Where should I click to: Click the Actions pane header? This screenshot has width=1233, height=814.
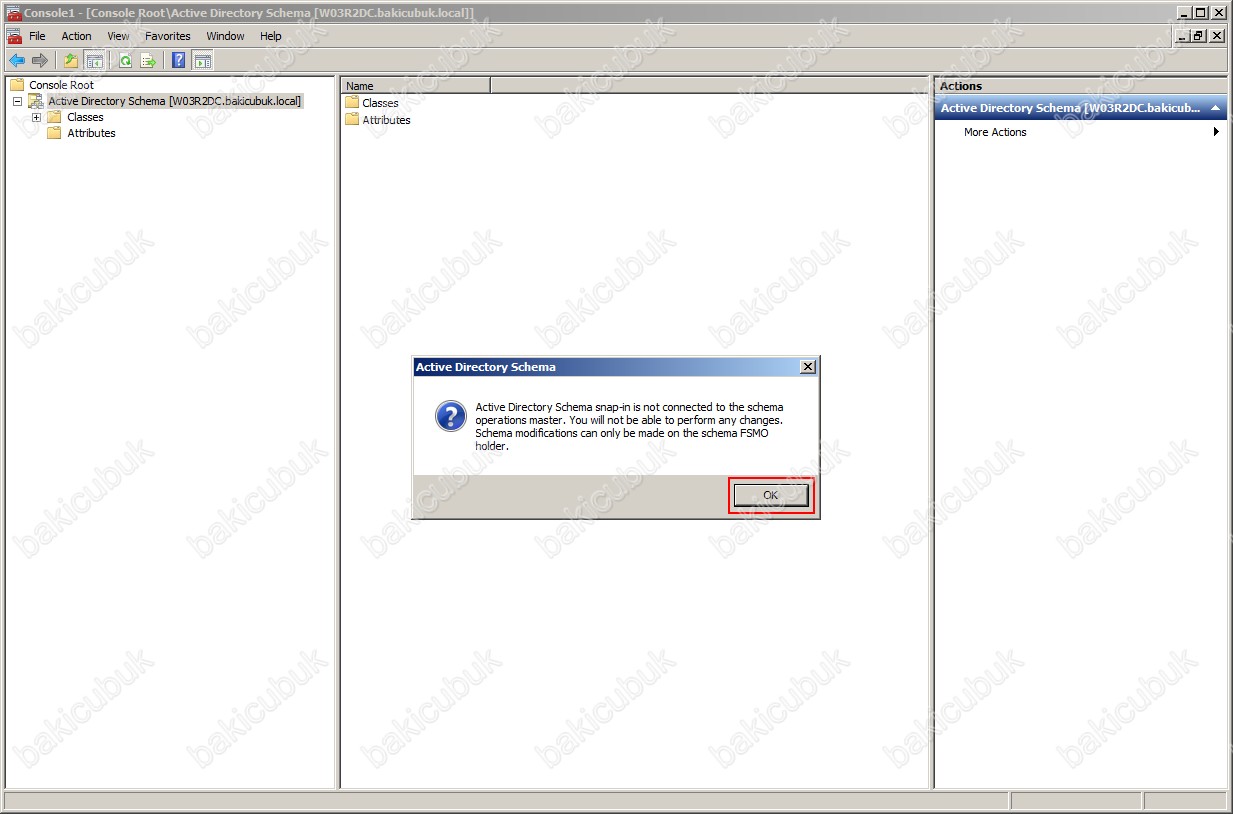pos(1081,86)
